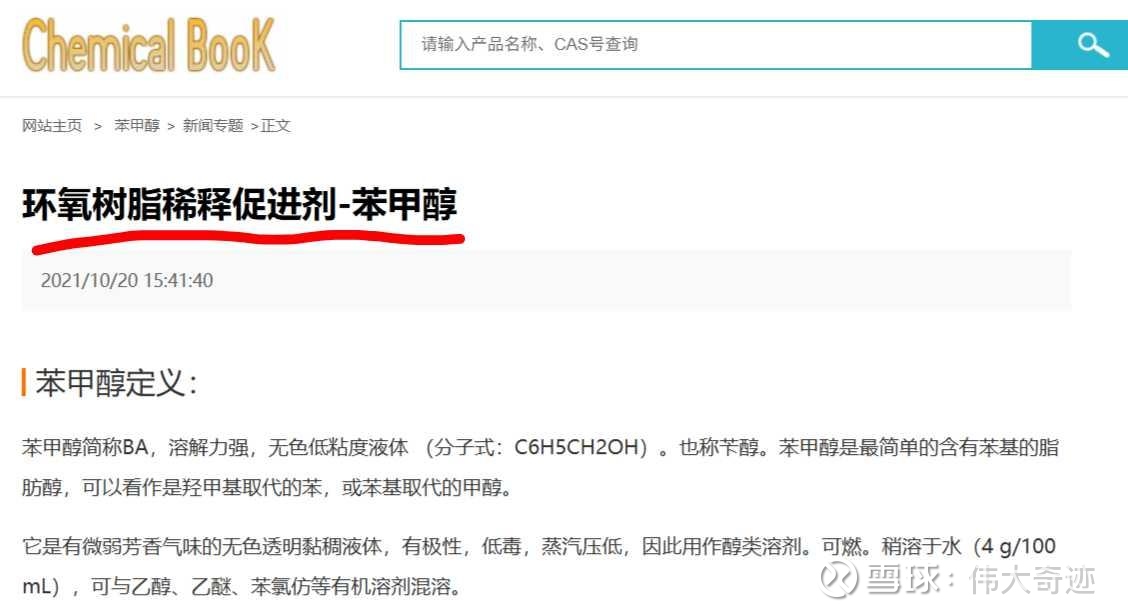Click the paragraph starting with 苯甲醇简称BA

(540, 467)
